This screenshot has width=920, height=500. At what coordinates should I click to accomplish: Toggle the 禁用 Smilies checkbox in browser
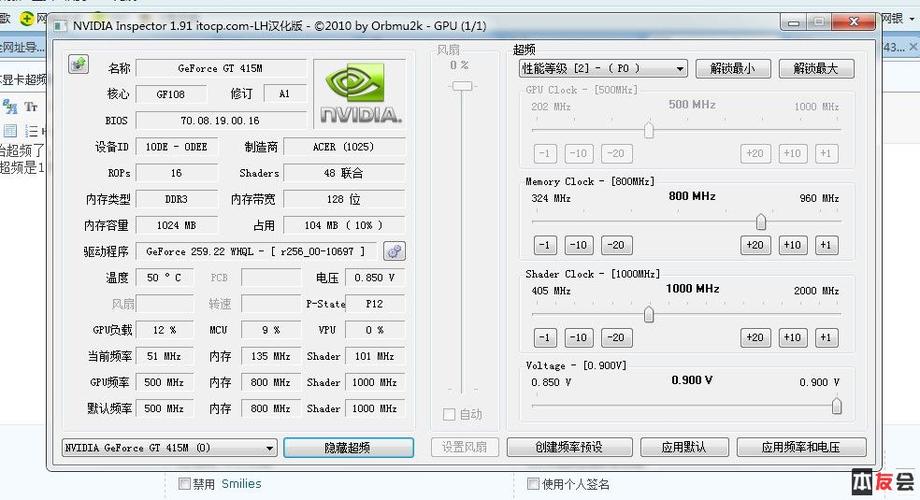(185, 484)
